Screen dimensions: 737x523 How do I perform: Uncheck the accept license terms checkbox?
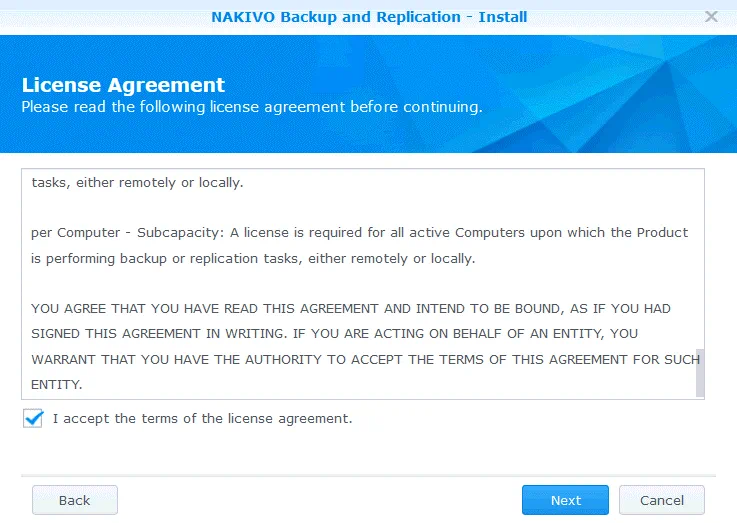pos(33,419)
